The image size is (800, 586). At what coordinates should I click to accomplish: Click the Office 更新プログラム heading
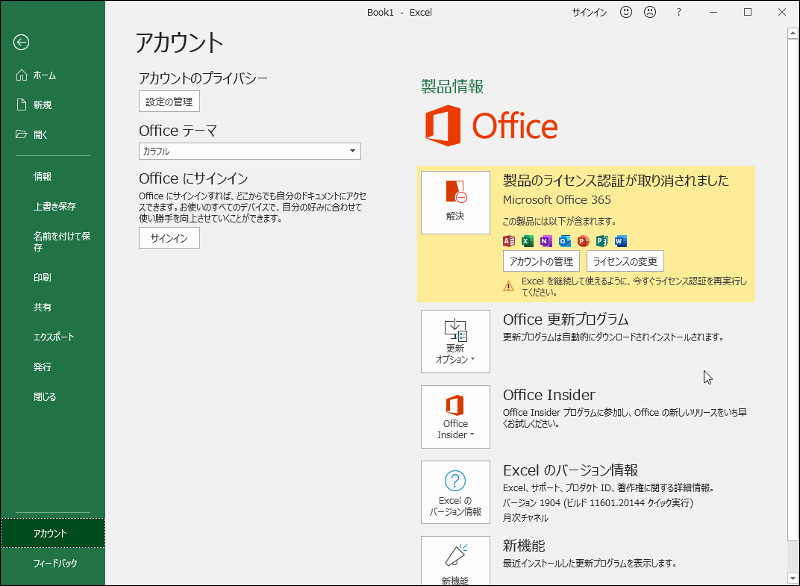coord(565,320)
